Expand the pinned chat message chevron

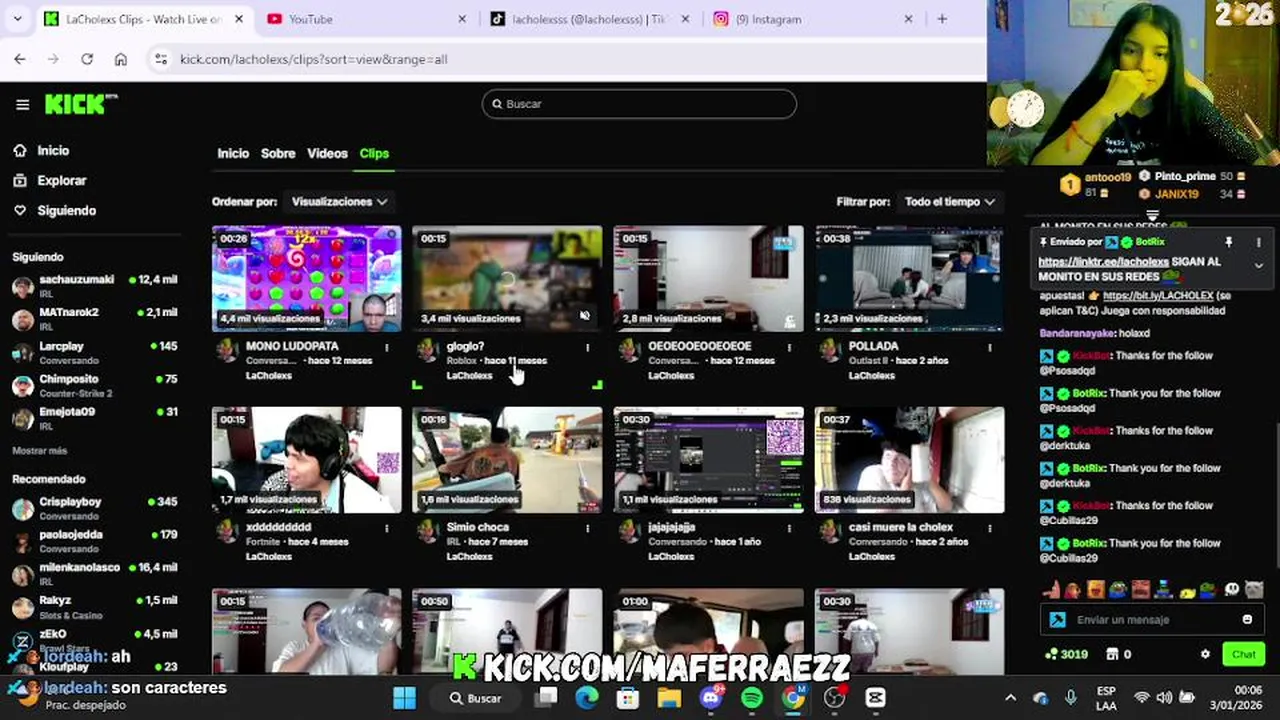coord(1258,266)
